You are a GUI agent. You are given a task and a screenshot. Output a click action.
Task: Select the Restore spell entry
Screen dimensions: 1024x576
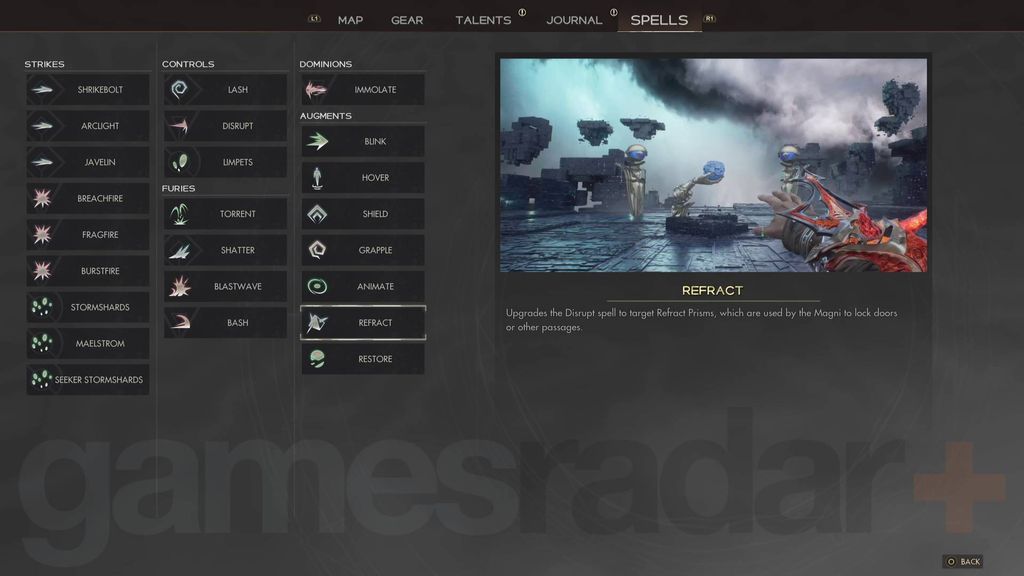[x=362, y=359]
